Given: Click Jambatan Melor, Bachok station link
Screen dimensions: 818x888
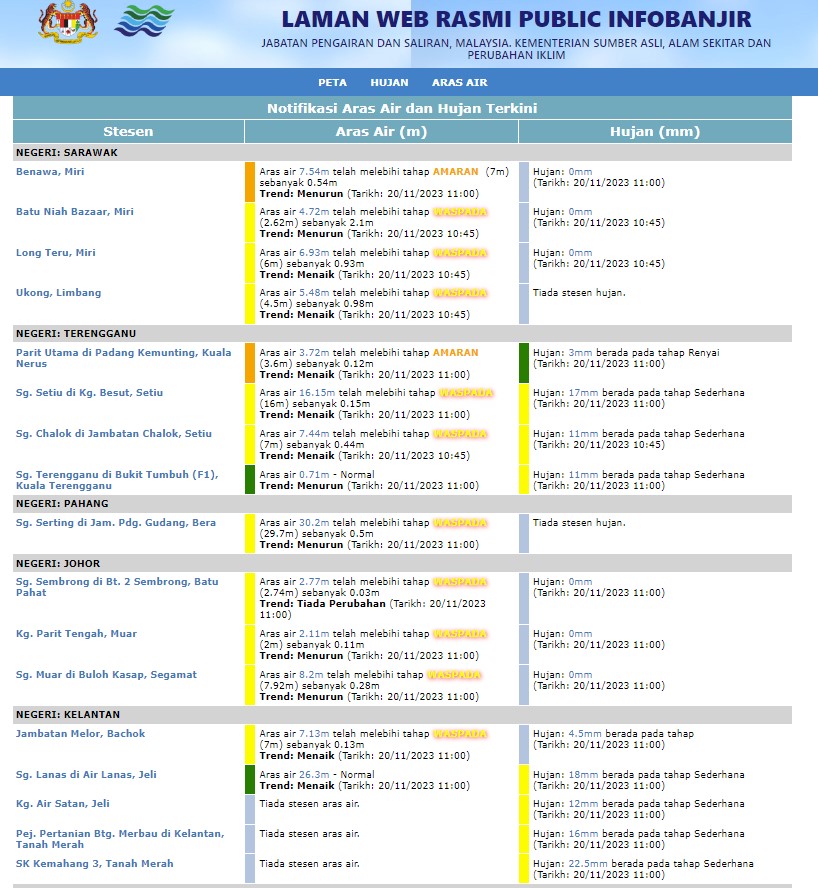Looking at the screenshot, I should tap(80, 734).
